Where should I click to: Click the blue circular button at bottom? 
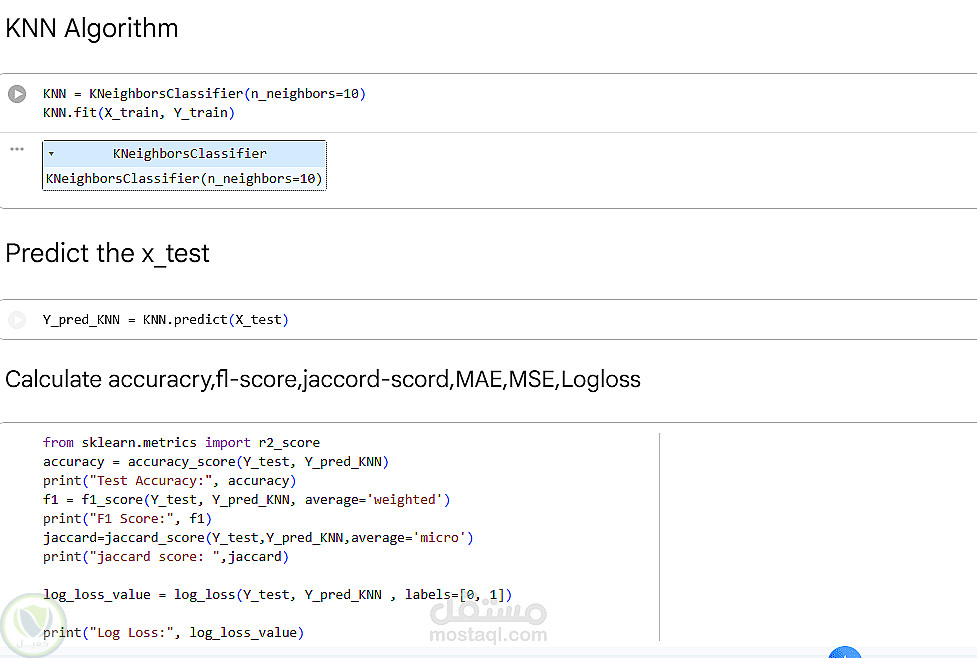click(845, 653)
